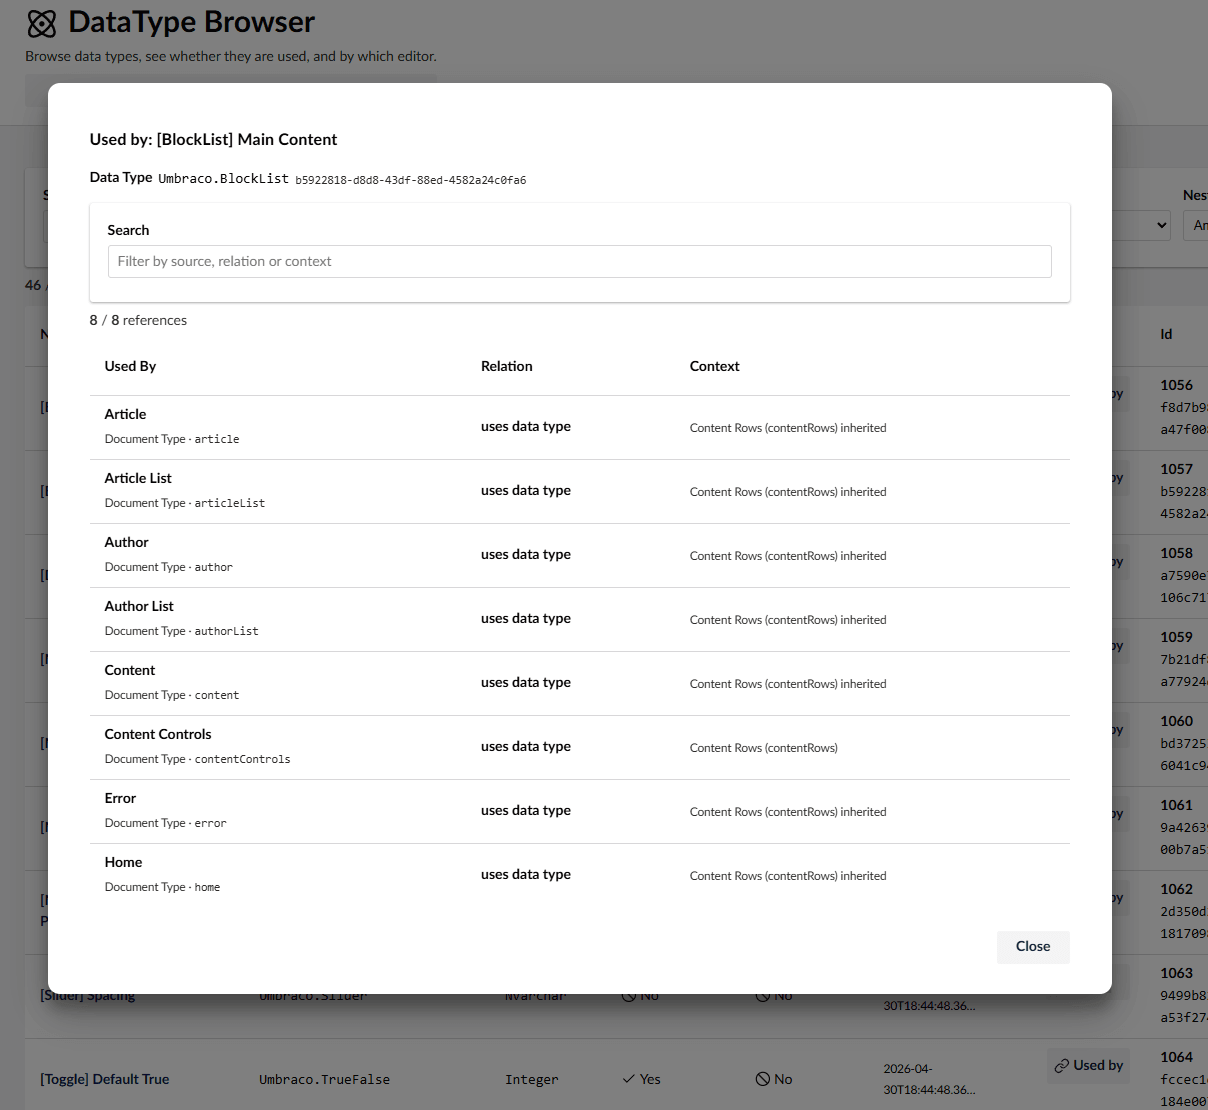Image resolution: width=1208 pixels, height=1110 pixels.
Task: Click the id 1064 cell in background table
Action: click(x=1176, y=1057)
